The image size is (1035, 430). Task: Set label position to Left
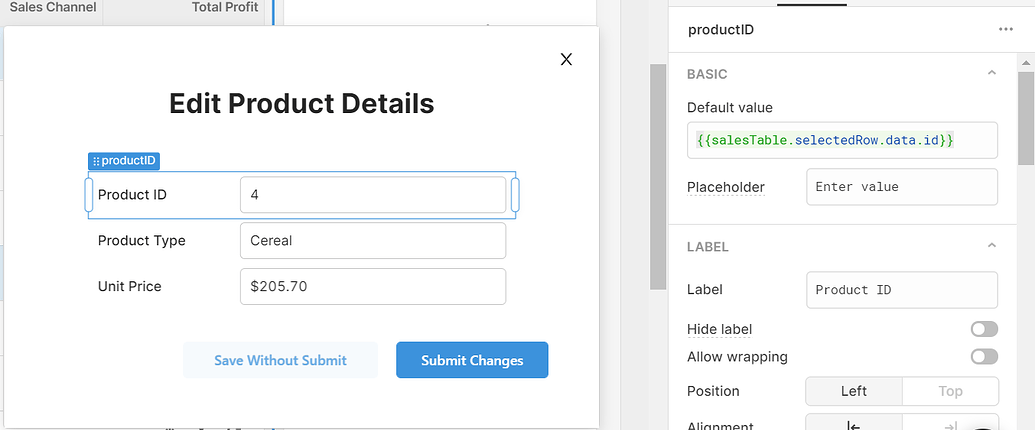pos(853,391)
